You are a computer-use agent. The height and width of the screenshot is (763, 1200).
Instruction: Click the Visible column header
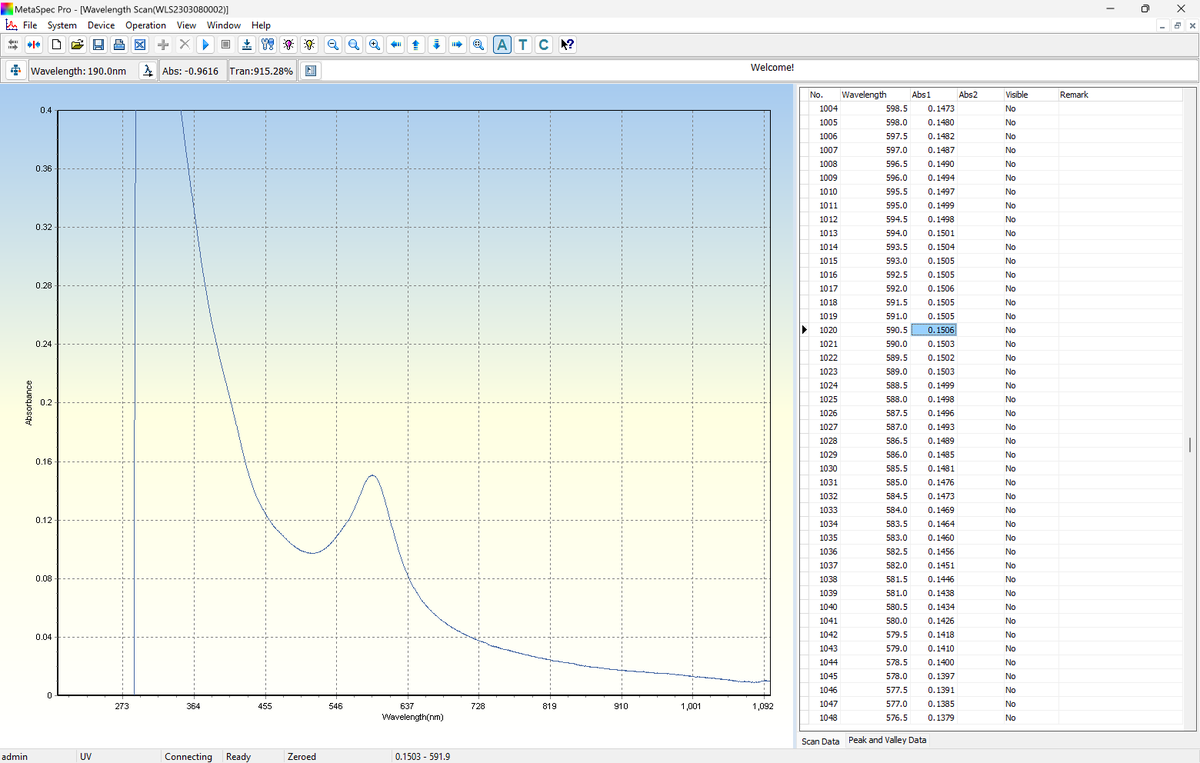click(x=1030, y=94)
